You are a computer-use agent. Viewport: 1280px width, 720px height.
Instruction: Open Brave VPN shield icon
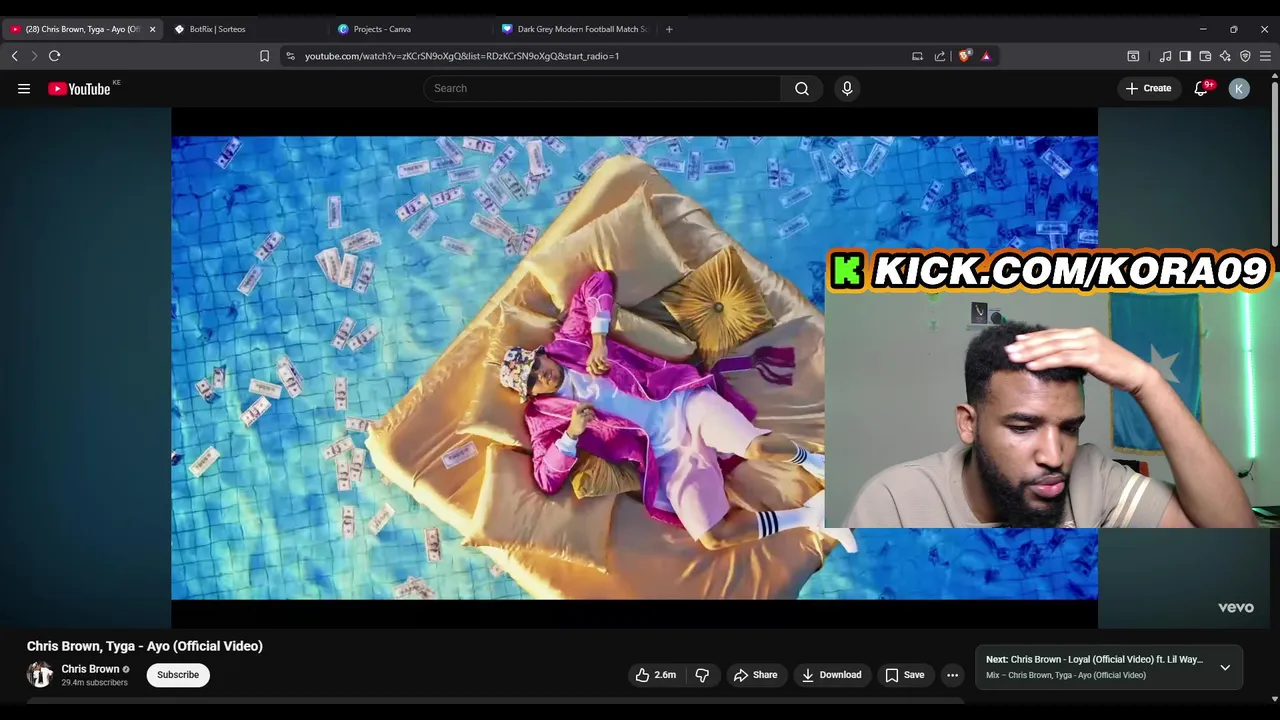click(x=1245, y=56)
